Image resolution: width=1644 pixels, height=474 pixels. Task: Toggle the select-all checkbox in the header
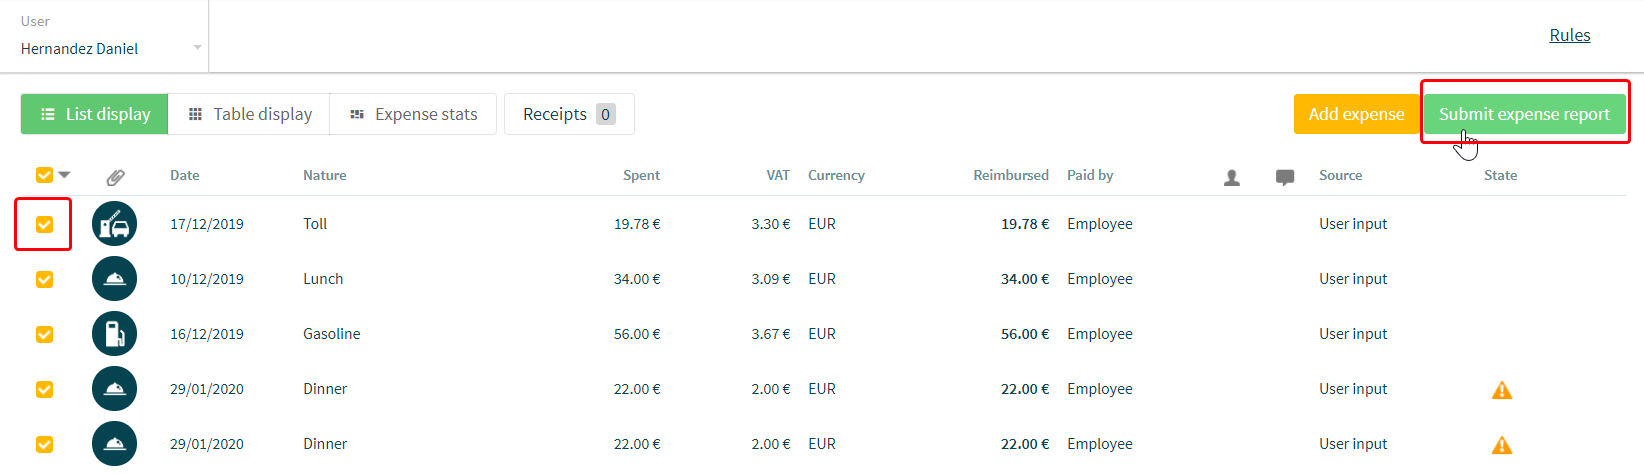tap(44, 175)
